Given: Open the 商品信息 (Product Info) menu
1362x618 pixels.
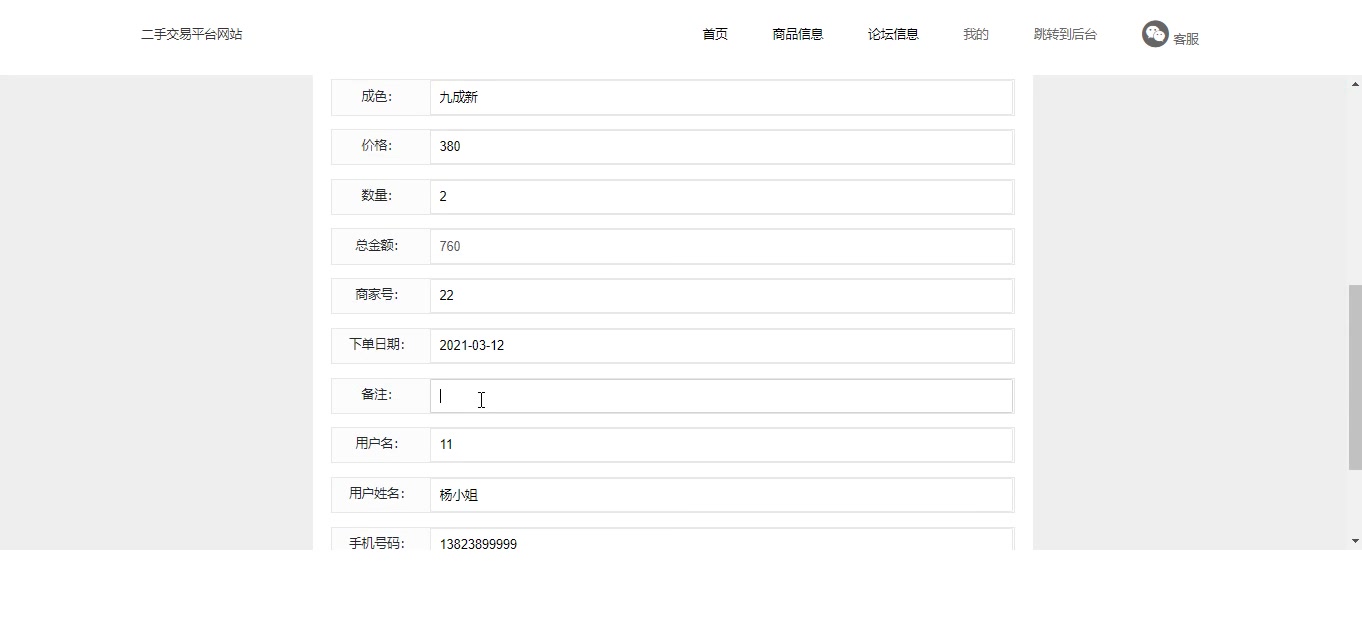Looking at the screenshot, I should (797, 33).
